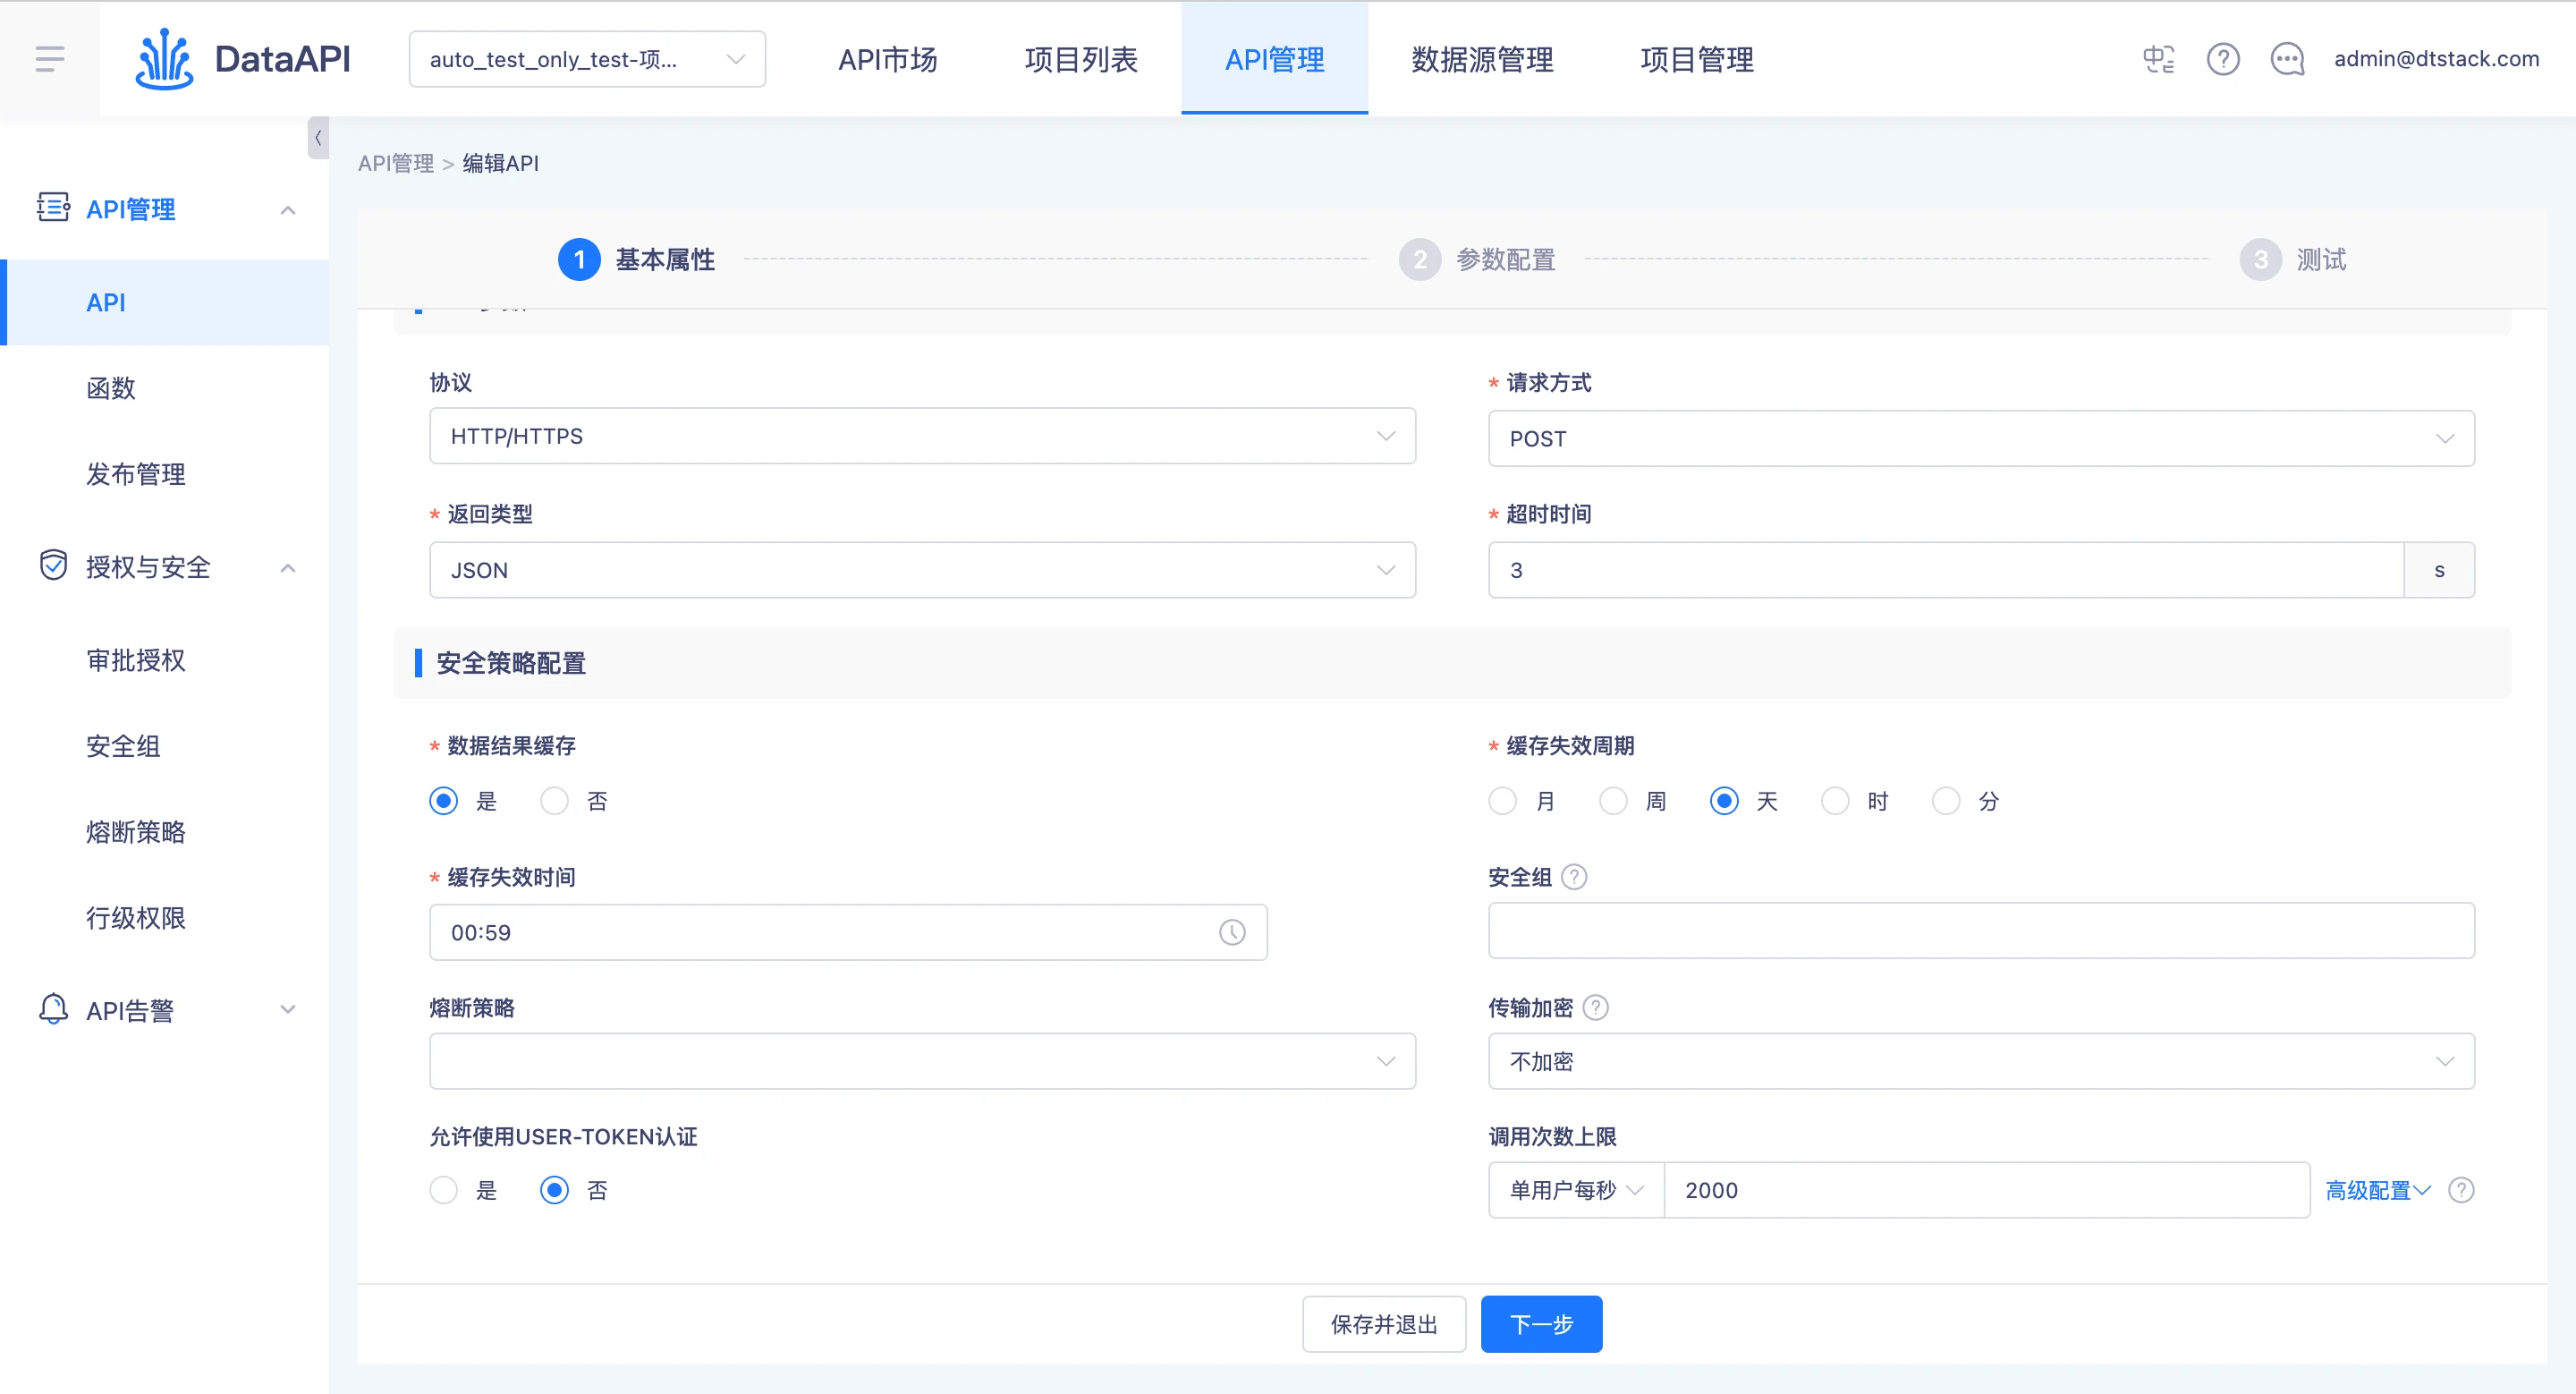Switch language via translate icon
Screen dimensions: 2576x1394
coord(2158,59)
